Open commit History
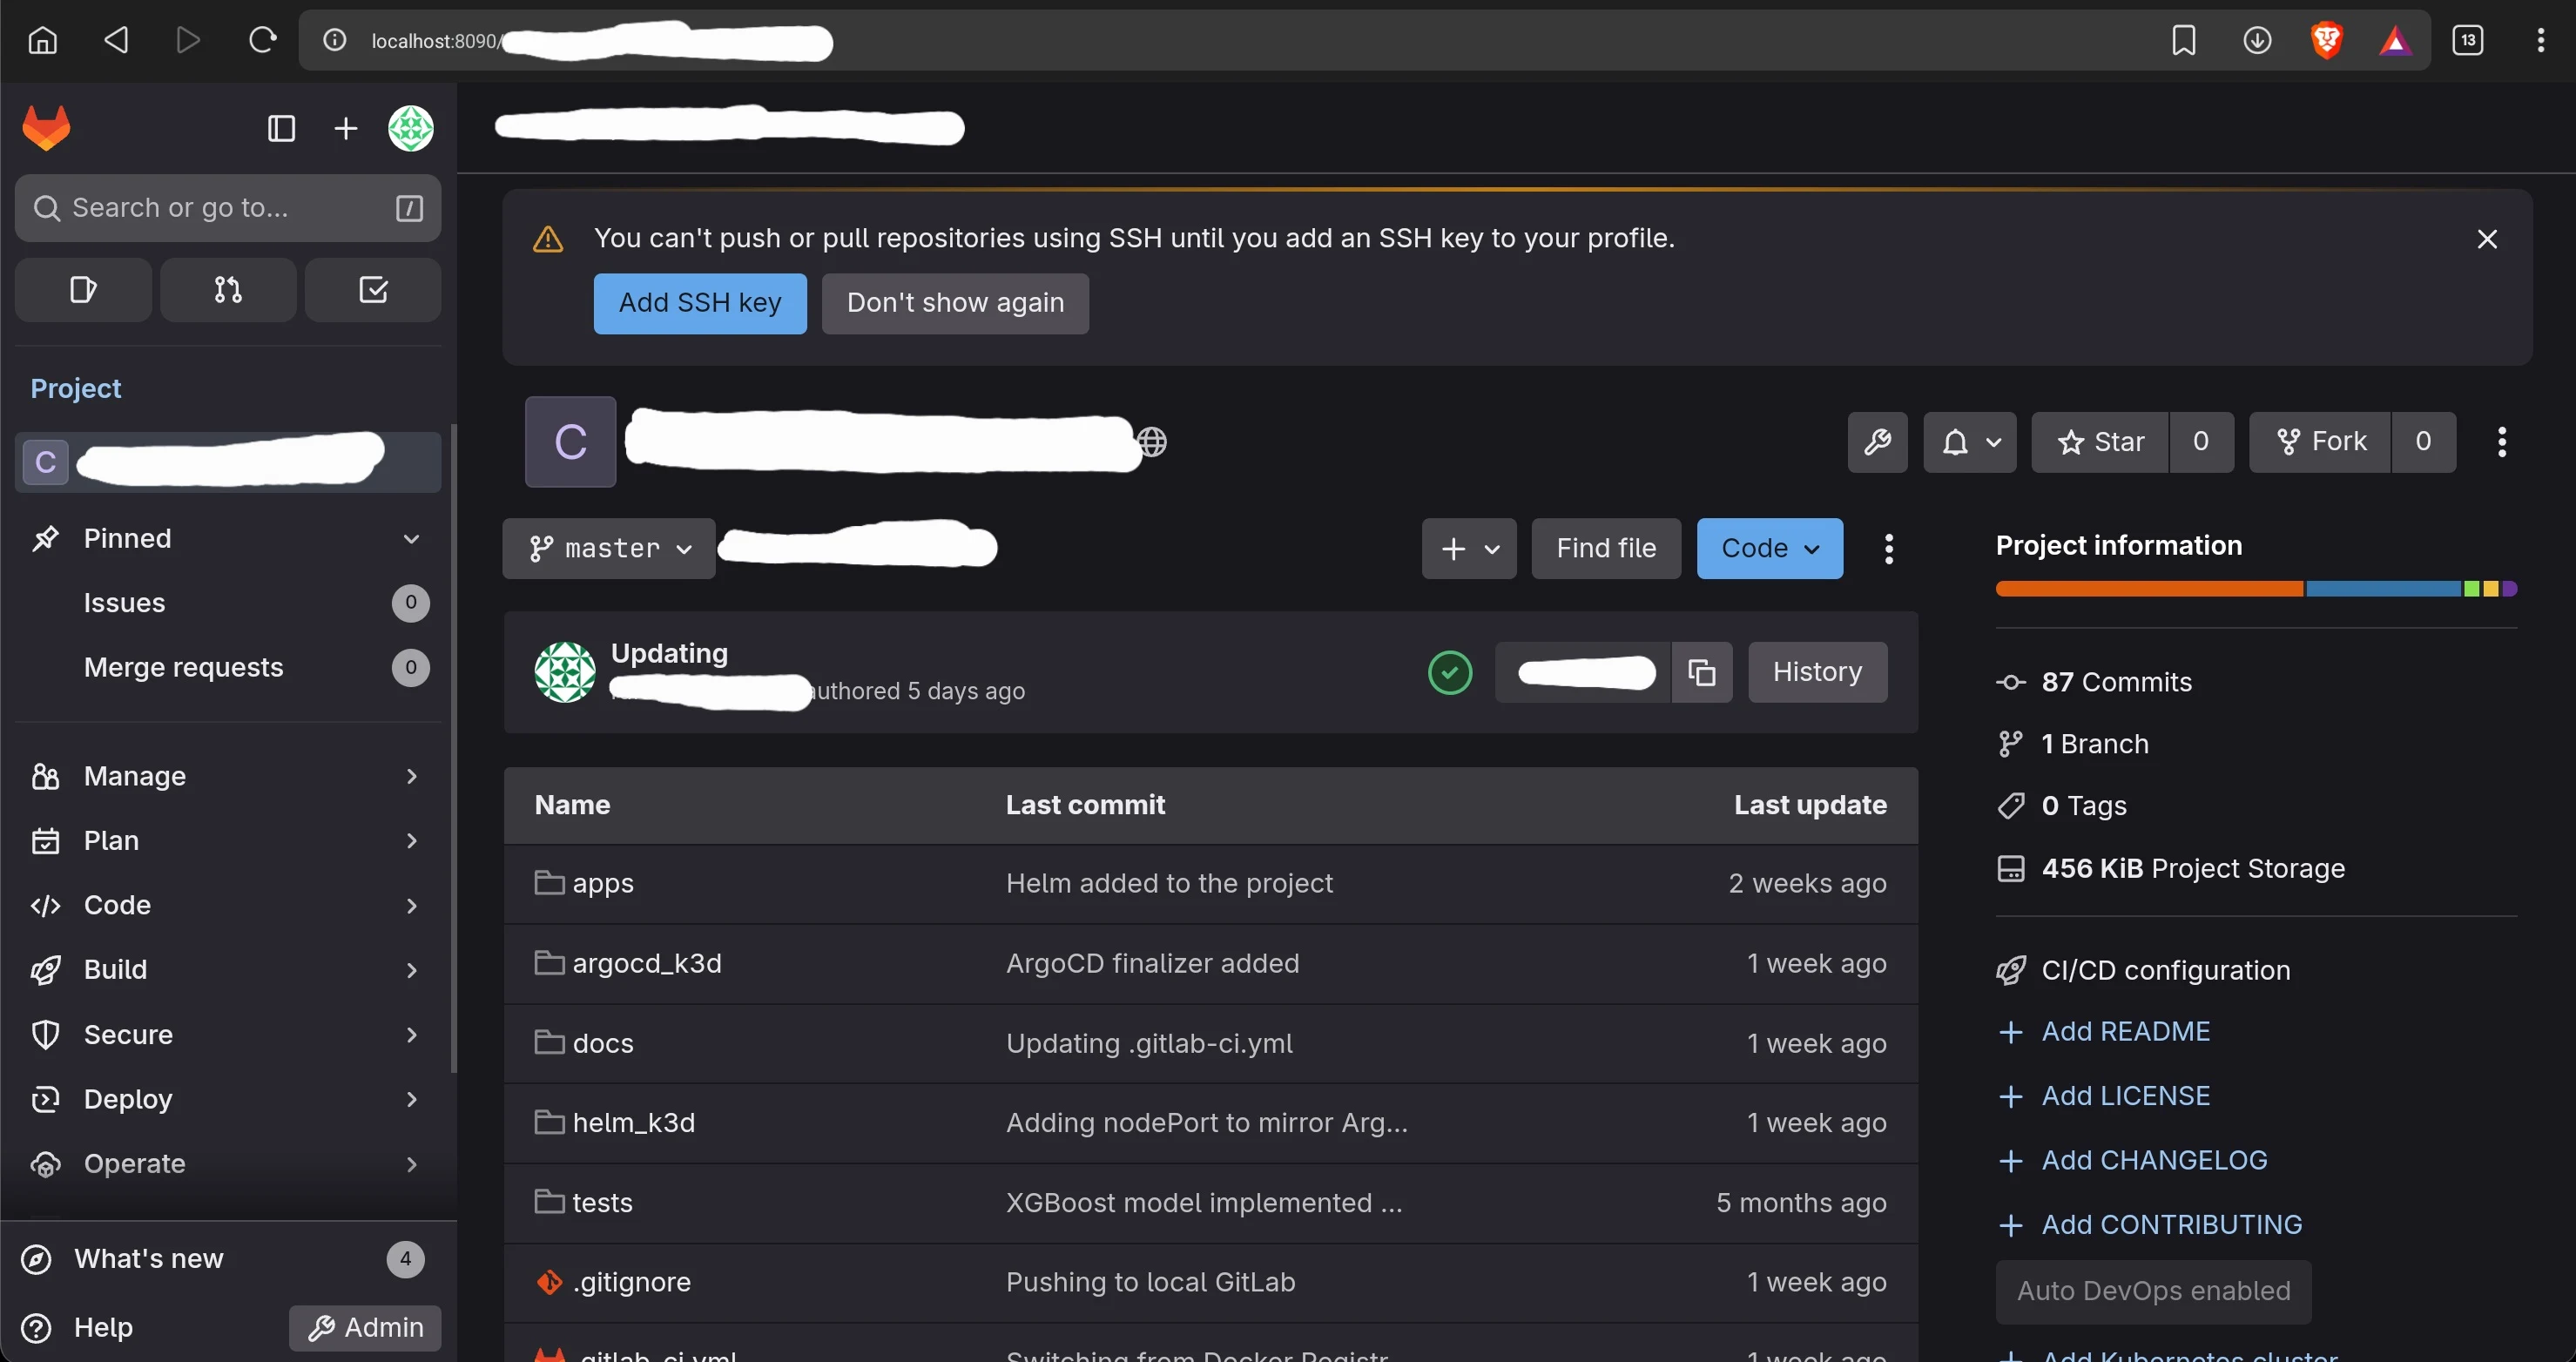 (1817, 672)
